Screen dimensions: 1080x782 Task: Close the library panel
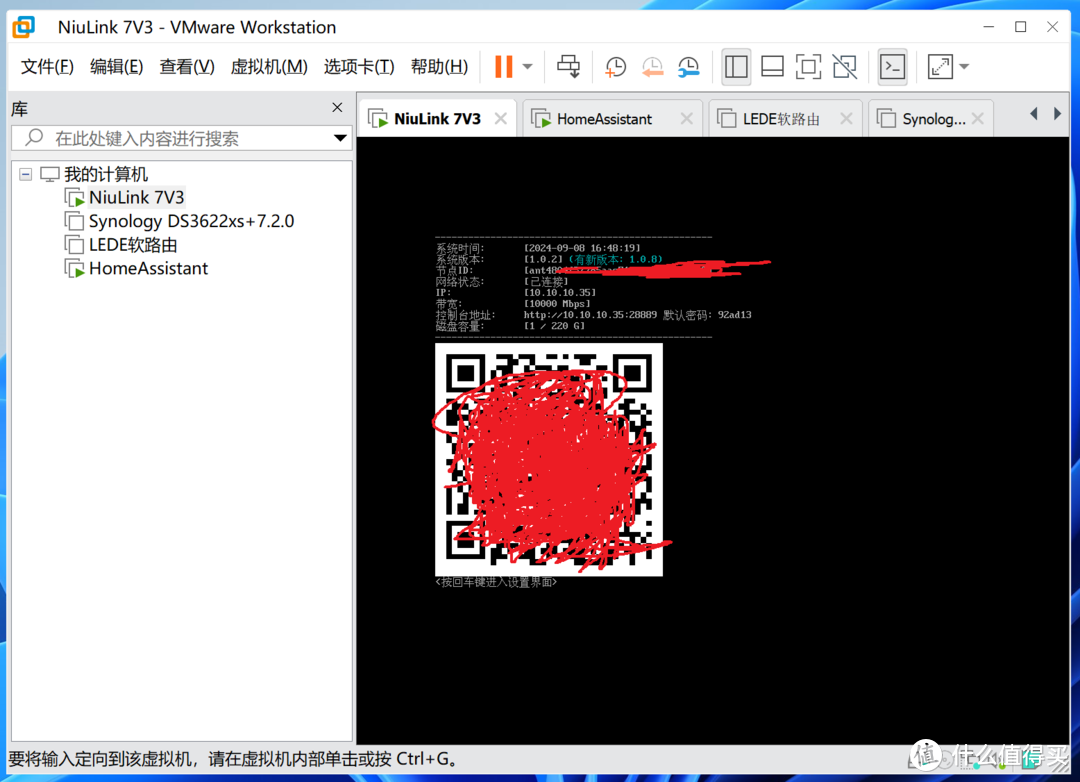[337, 107]
